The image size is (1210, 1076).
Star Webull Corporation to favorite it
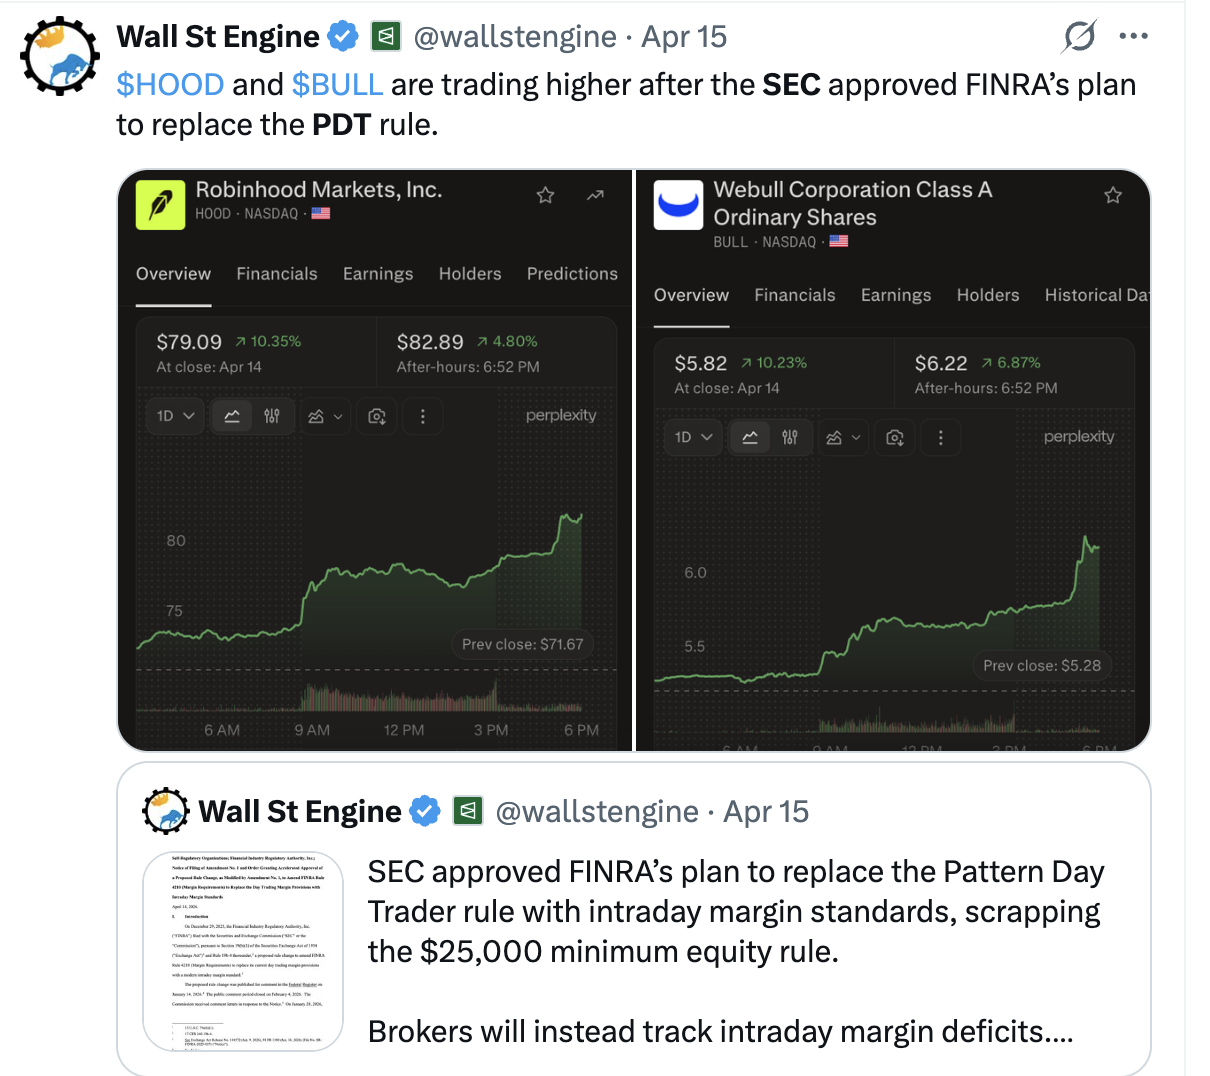click(1113, 195)
